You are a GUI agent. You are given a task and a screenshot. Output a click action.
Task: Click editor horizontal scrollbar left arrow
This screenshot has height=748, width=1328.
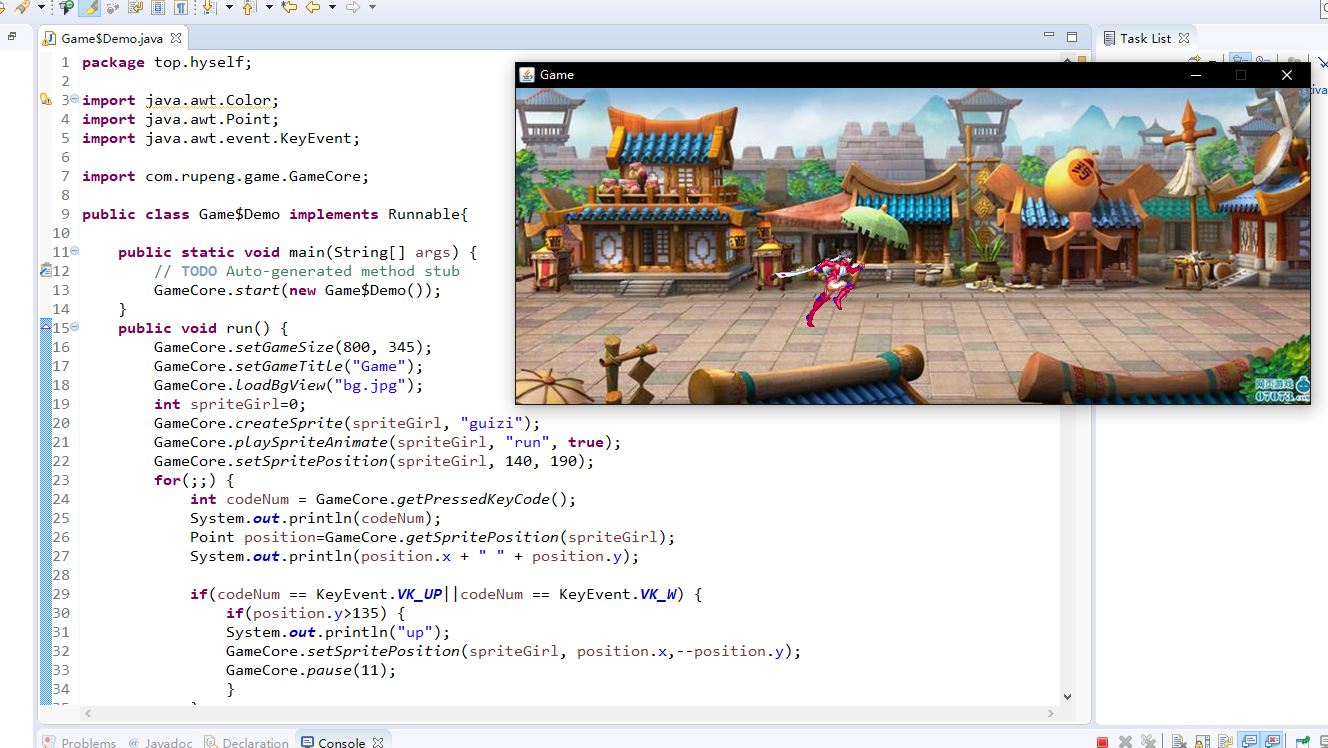coord(88,714)
